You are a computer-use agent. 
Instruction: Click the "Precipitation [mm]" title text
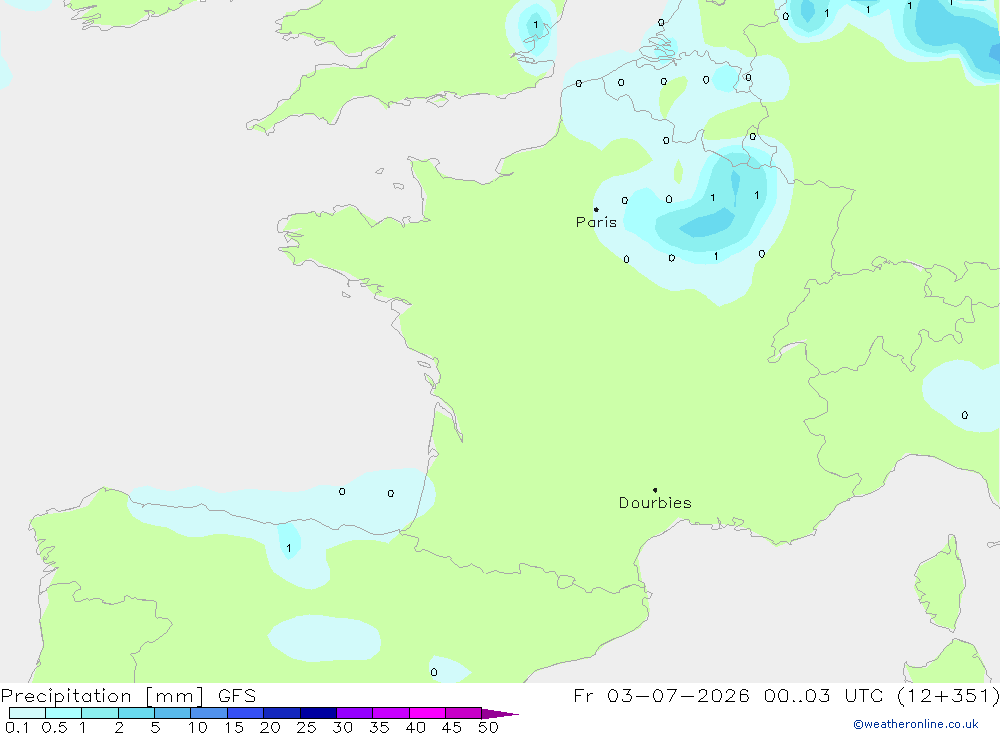coord(102,696)
